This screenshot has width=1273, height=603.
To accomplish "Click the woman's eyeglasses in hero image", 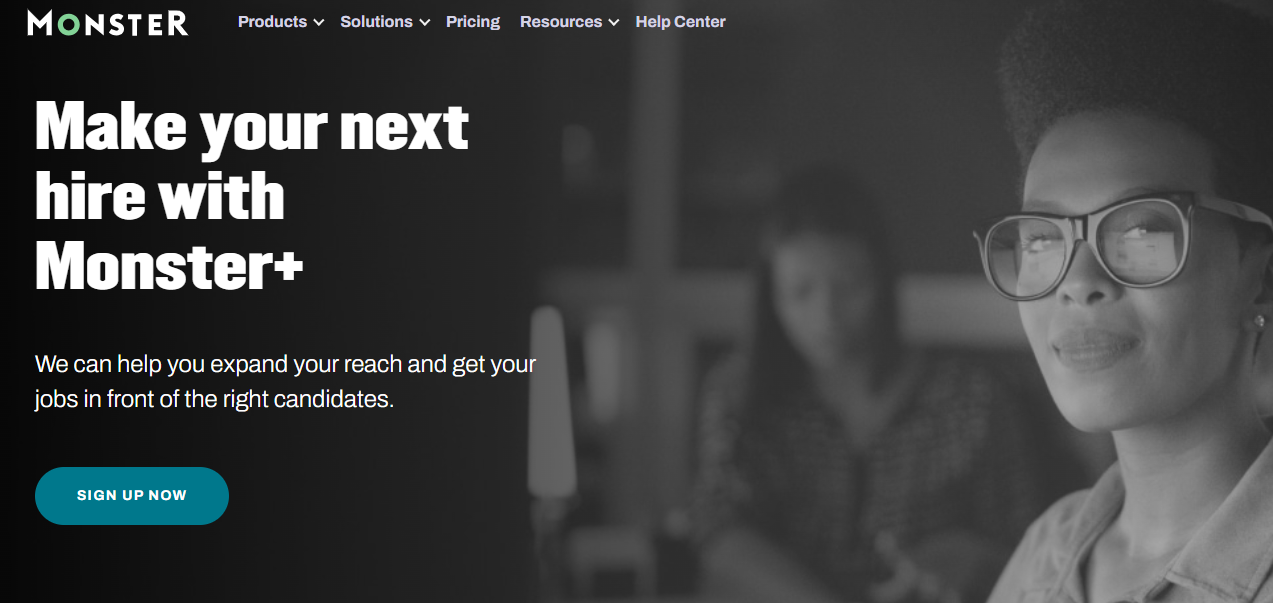I will (1110, 243).
